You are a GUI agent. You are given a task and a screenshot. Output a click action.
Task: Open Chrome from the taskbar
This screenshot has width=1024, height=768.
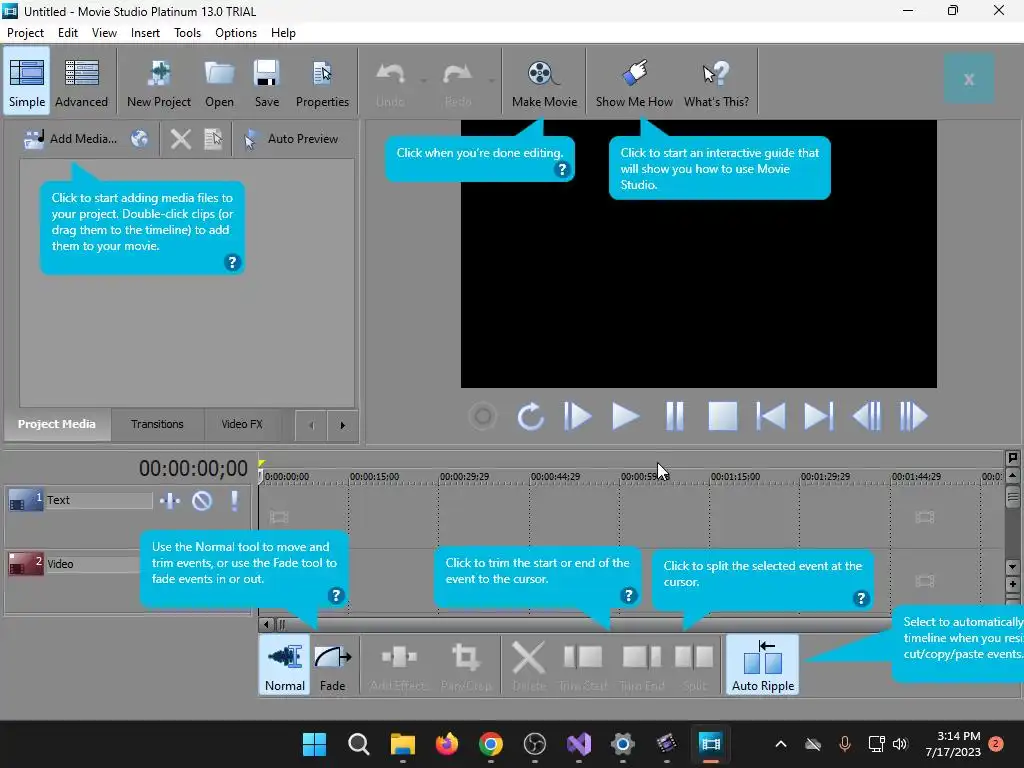(x=490, y=744)
